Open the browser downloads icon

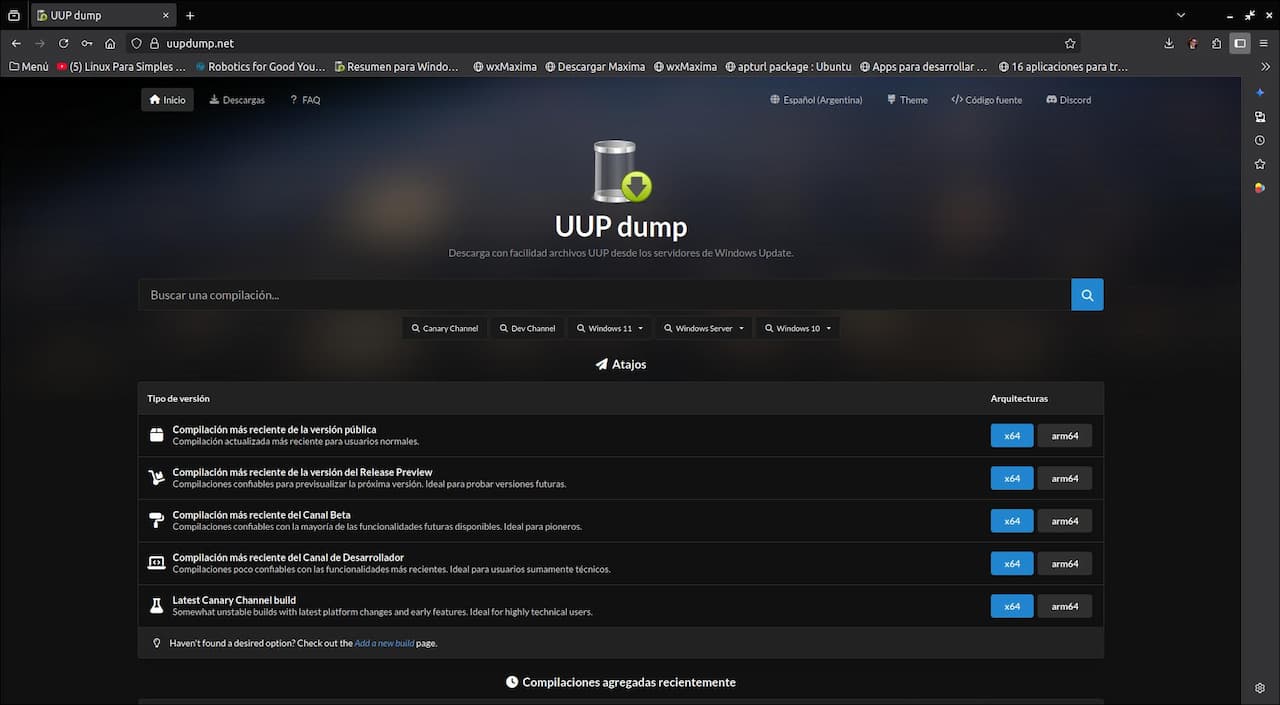click(1169, 44)
